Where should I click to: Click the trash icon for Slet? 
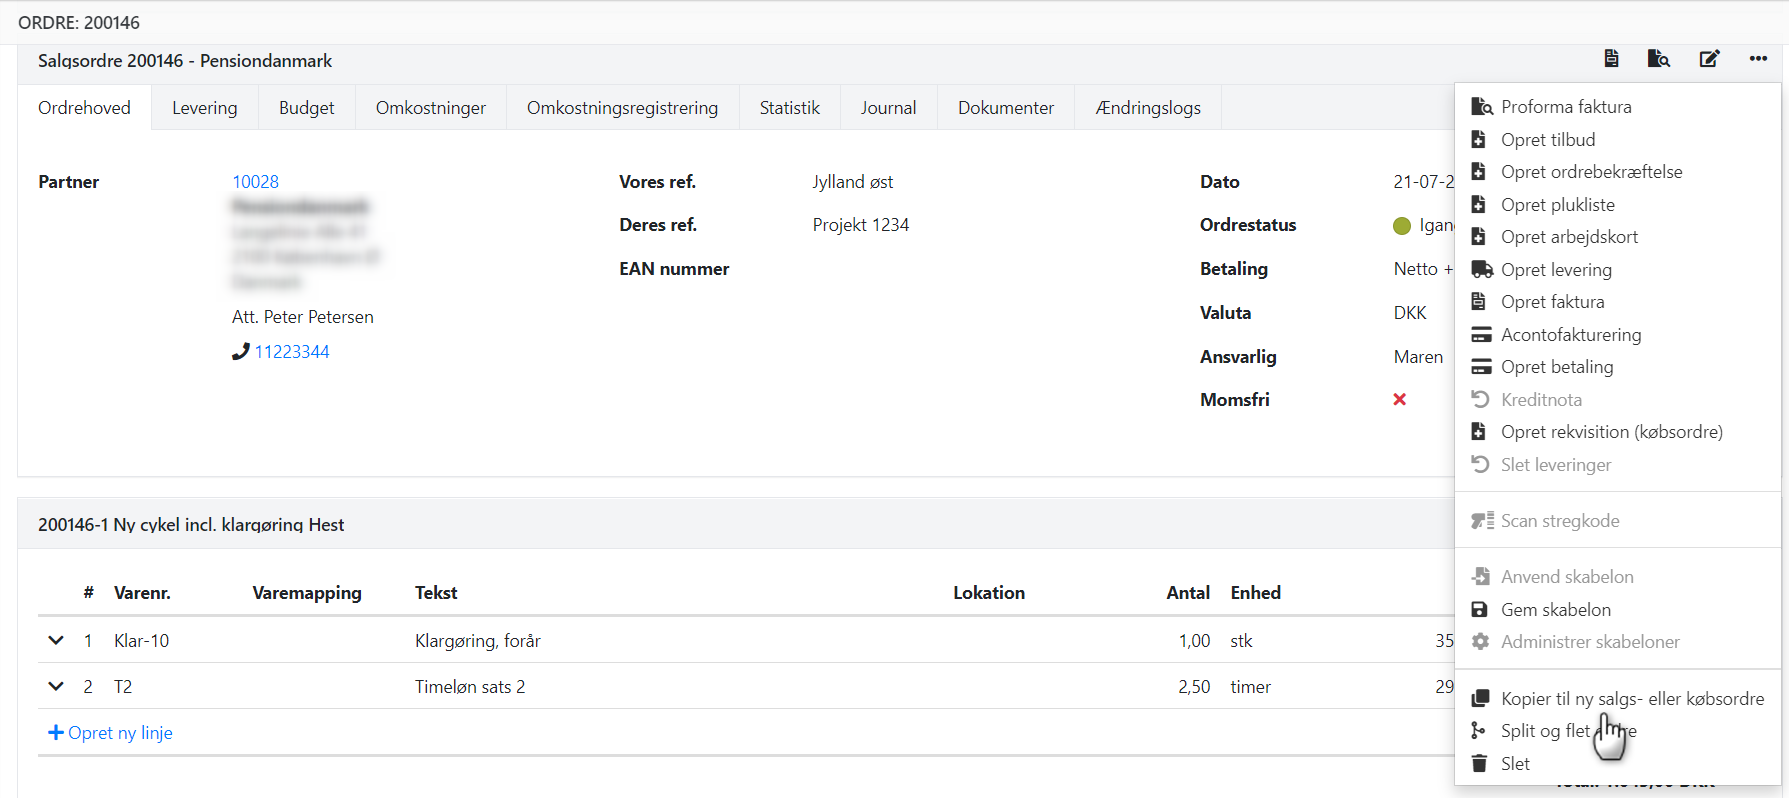(x=1480, y=764)
